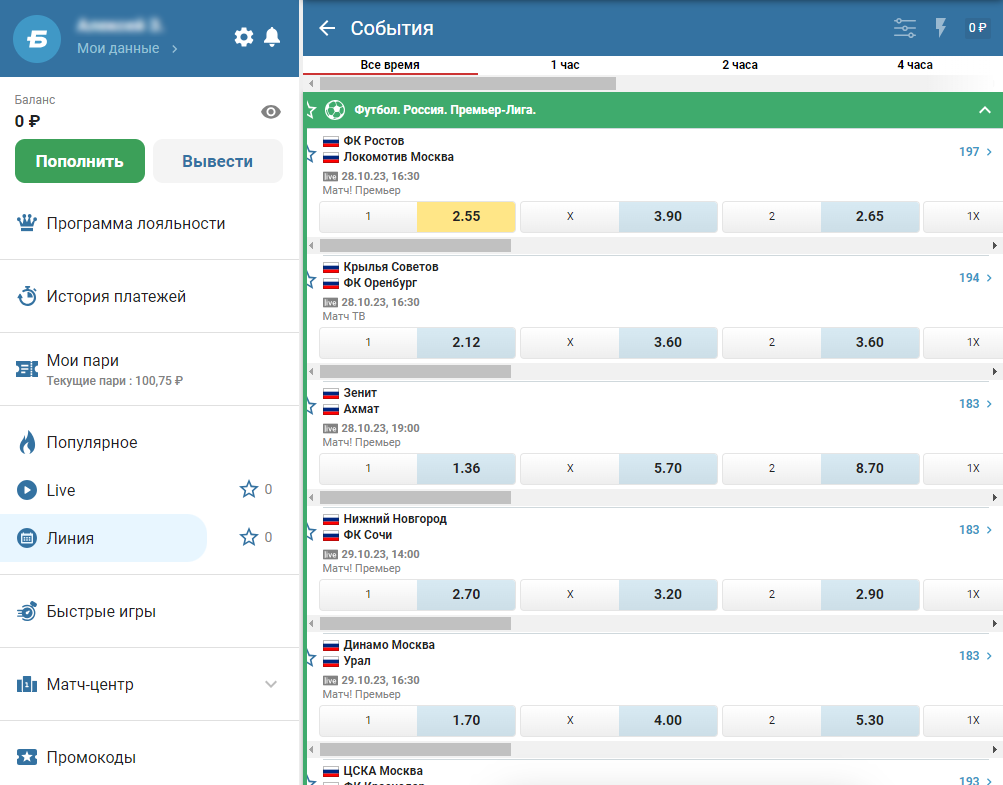This screenshot has height=785, width=1003.
Task: Select draw odds 3.90 for Ростов match
Action: [x=668, y=216]
